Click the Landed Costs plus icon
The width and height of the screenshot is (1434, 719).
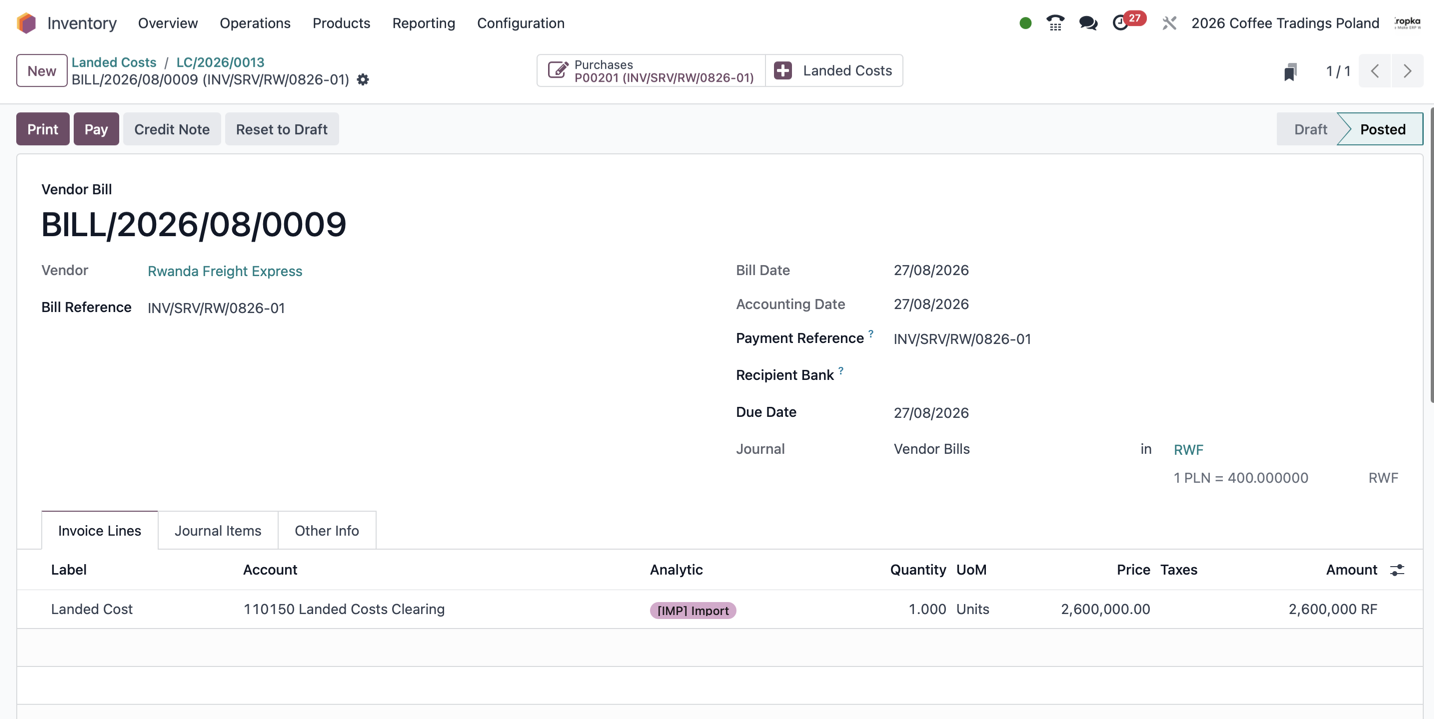pos(783,70)
